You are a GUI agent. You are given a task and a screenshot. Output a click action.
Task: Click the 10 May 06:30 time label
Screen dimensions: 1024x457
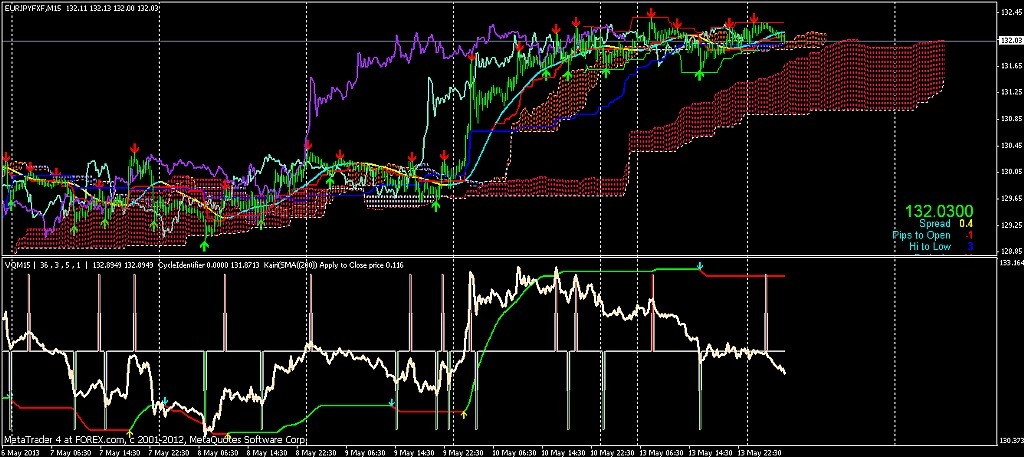(515, 452)
